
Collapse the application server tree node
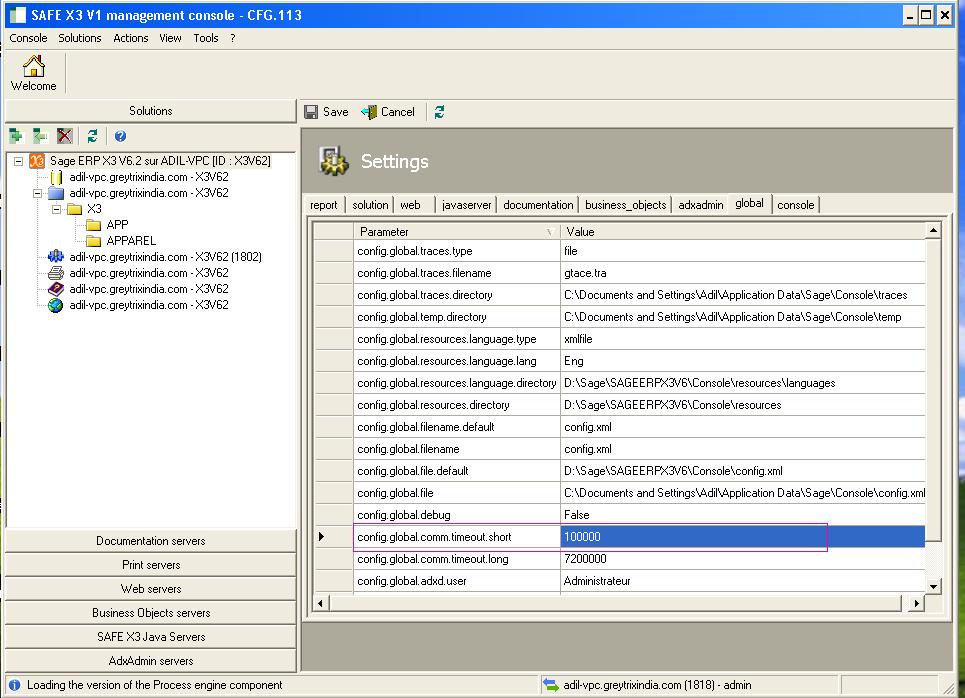pos(38,193)
